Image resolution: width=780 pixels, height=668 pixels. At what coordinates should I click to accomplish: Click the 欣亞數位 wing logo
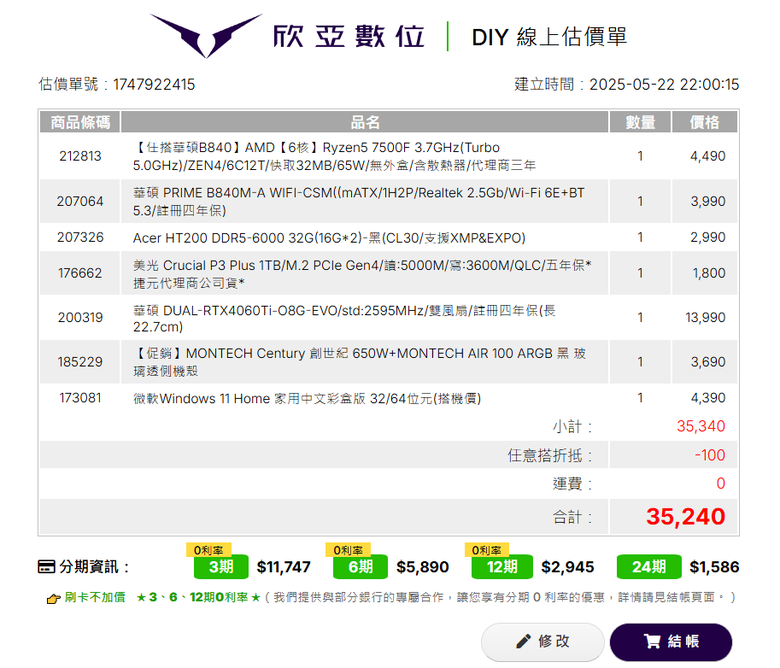click(x=206, y=36)
